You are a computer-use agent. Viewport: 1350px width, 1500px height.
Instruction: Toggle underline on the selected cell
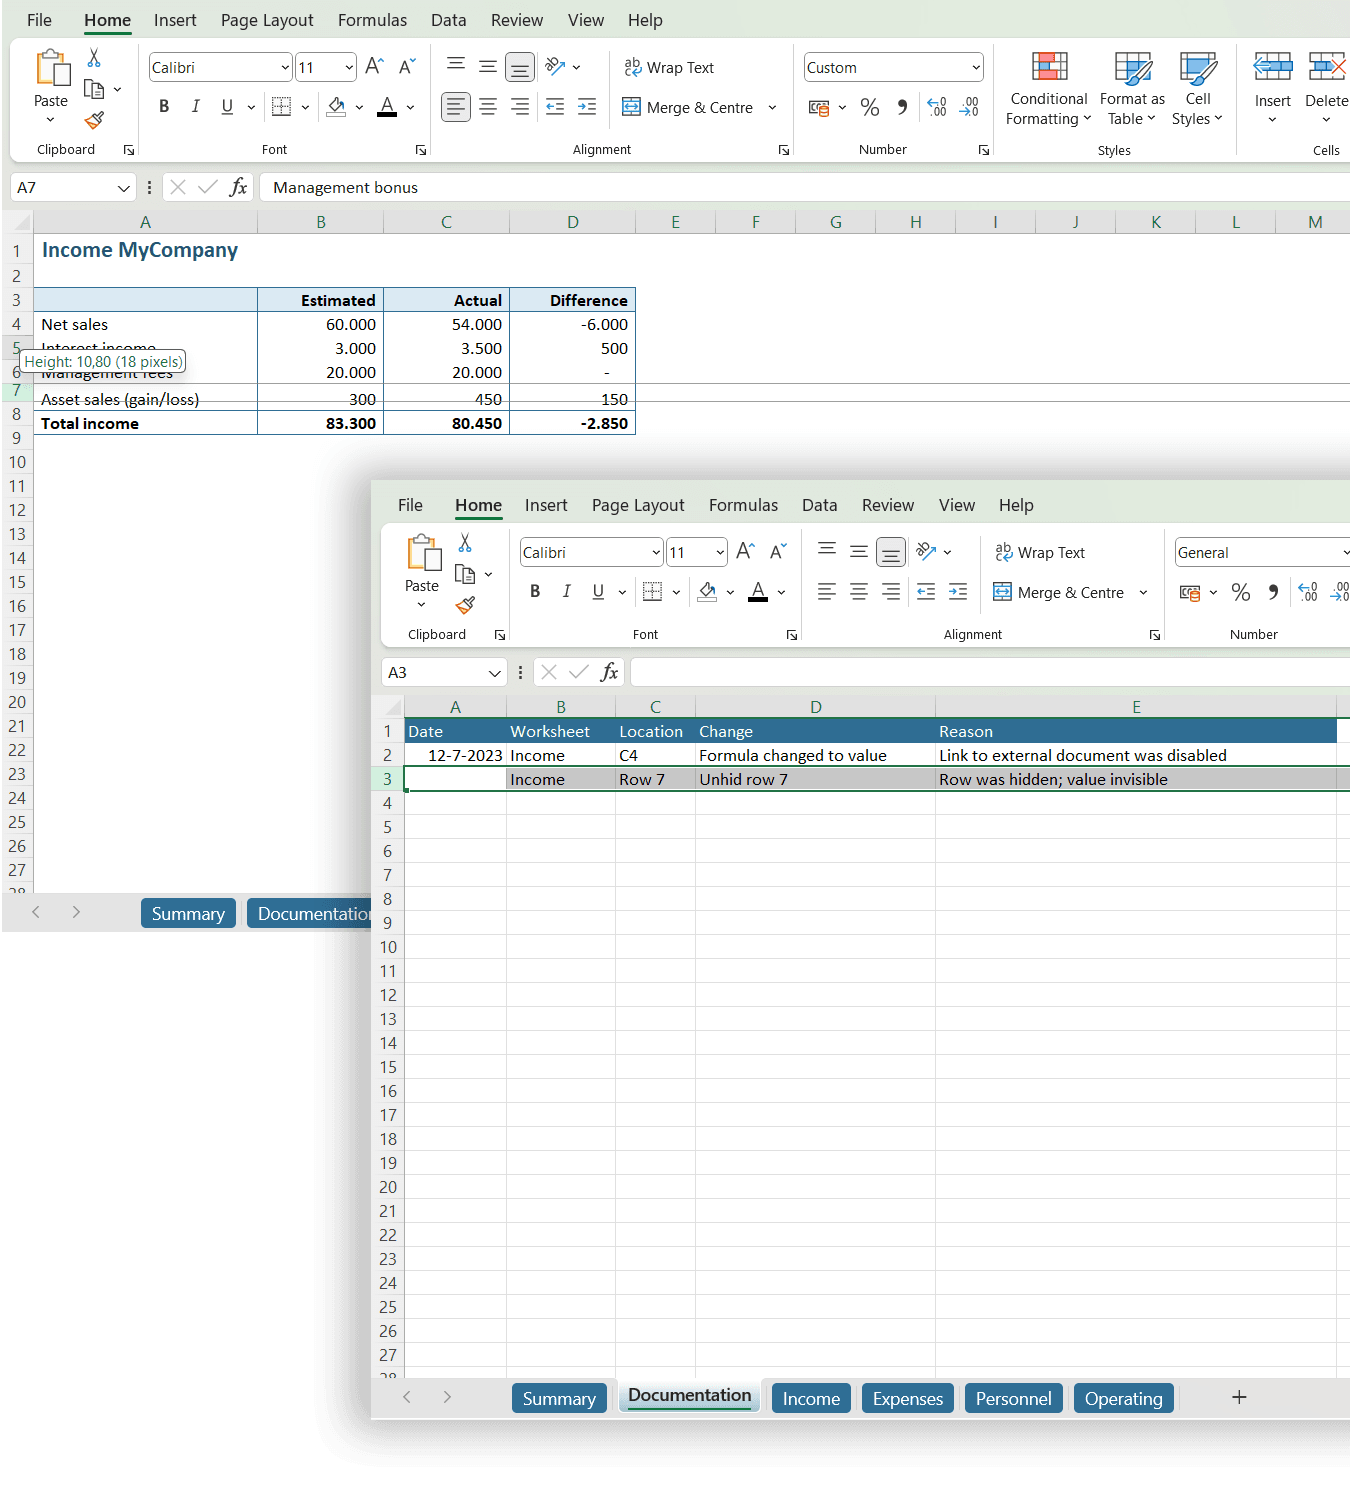click(x=227, y=106)
